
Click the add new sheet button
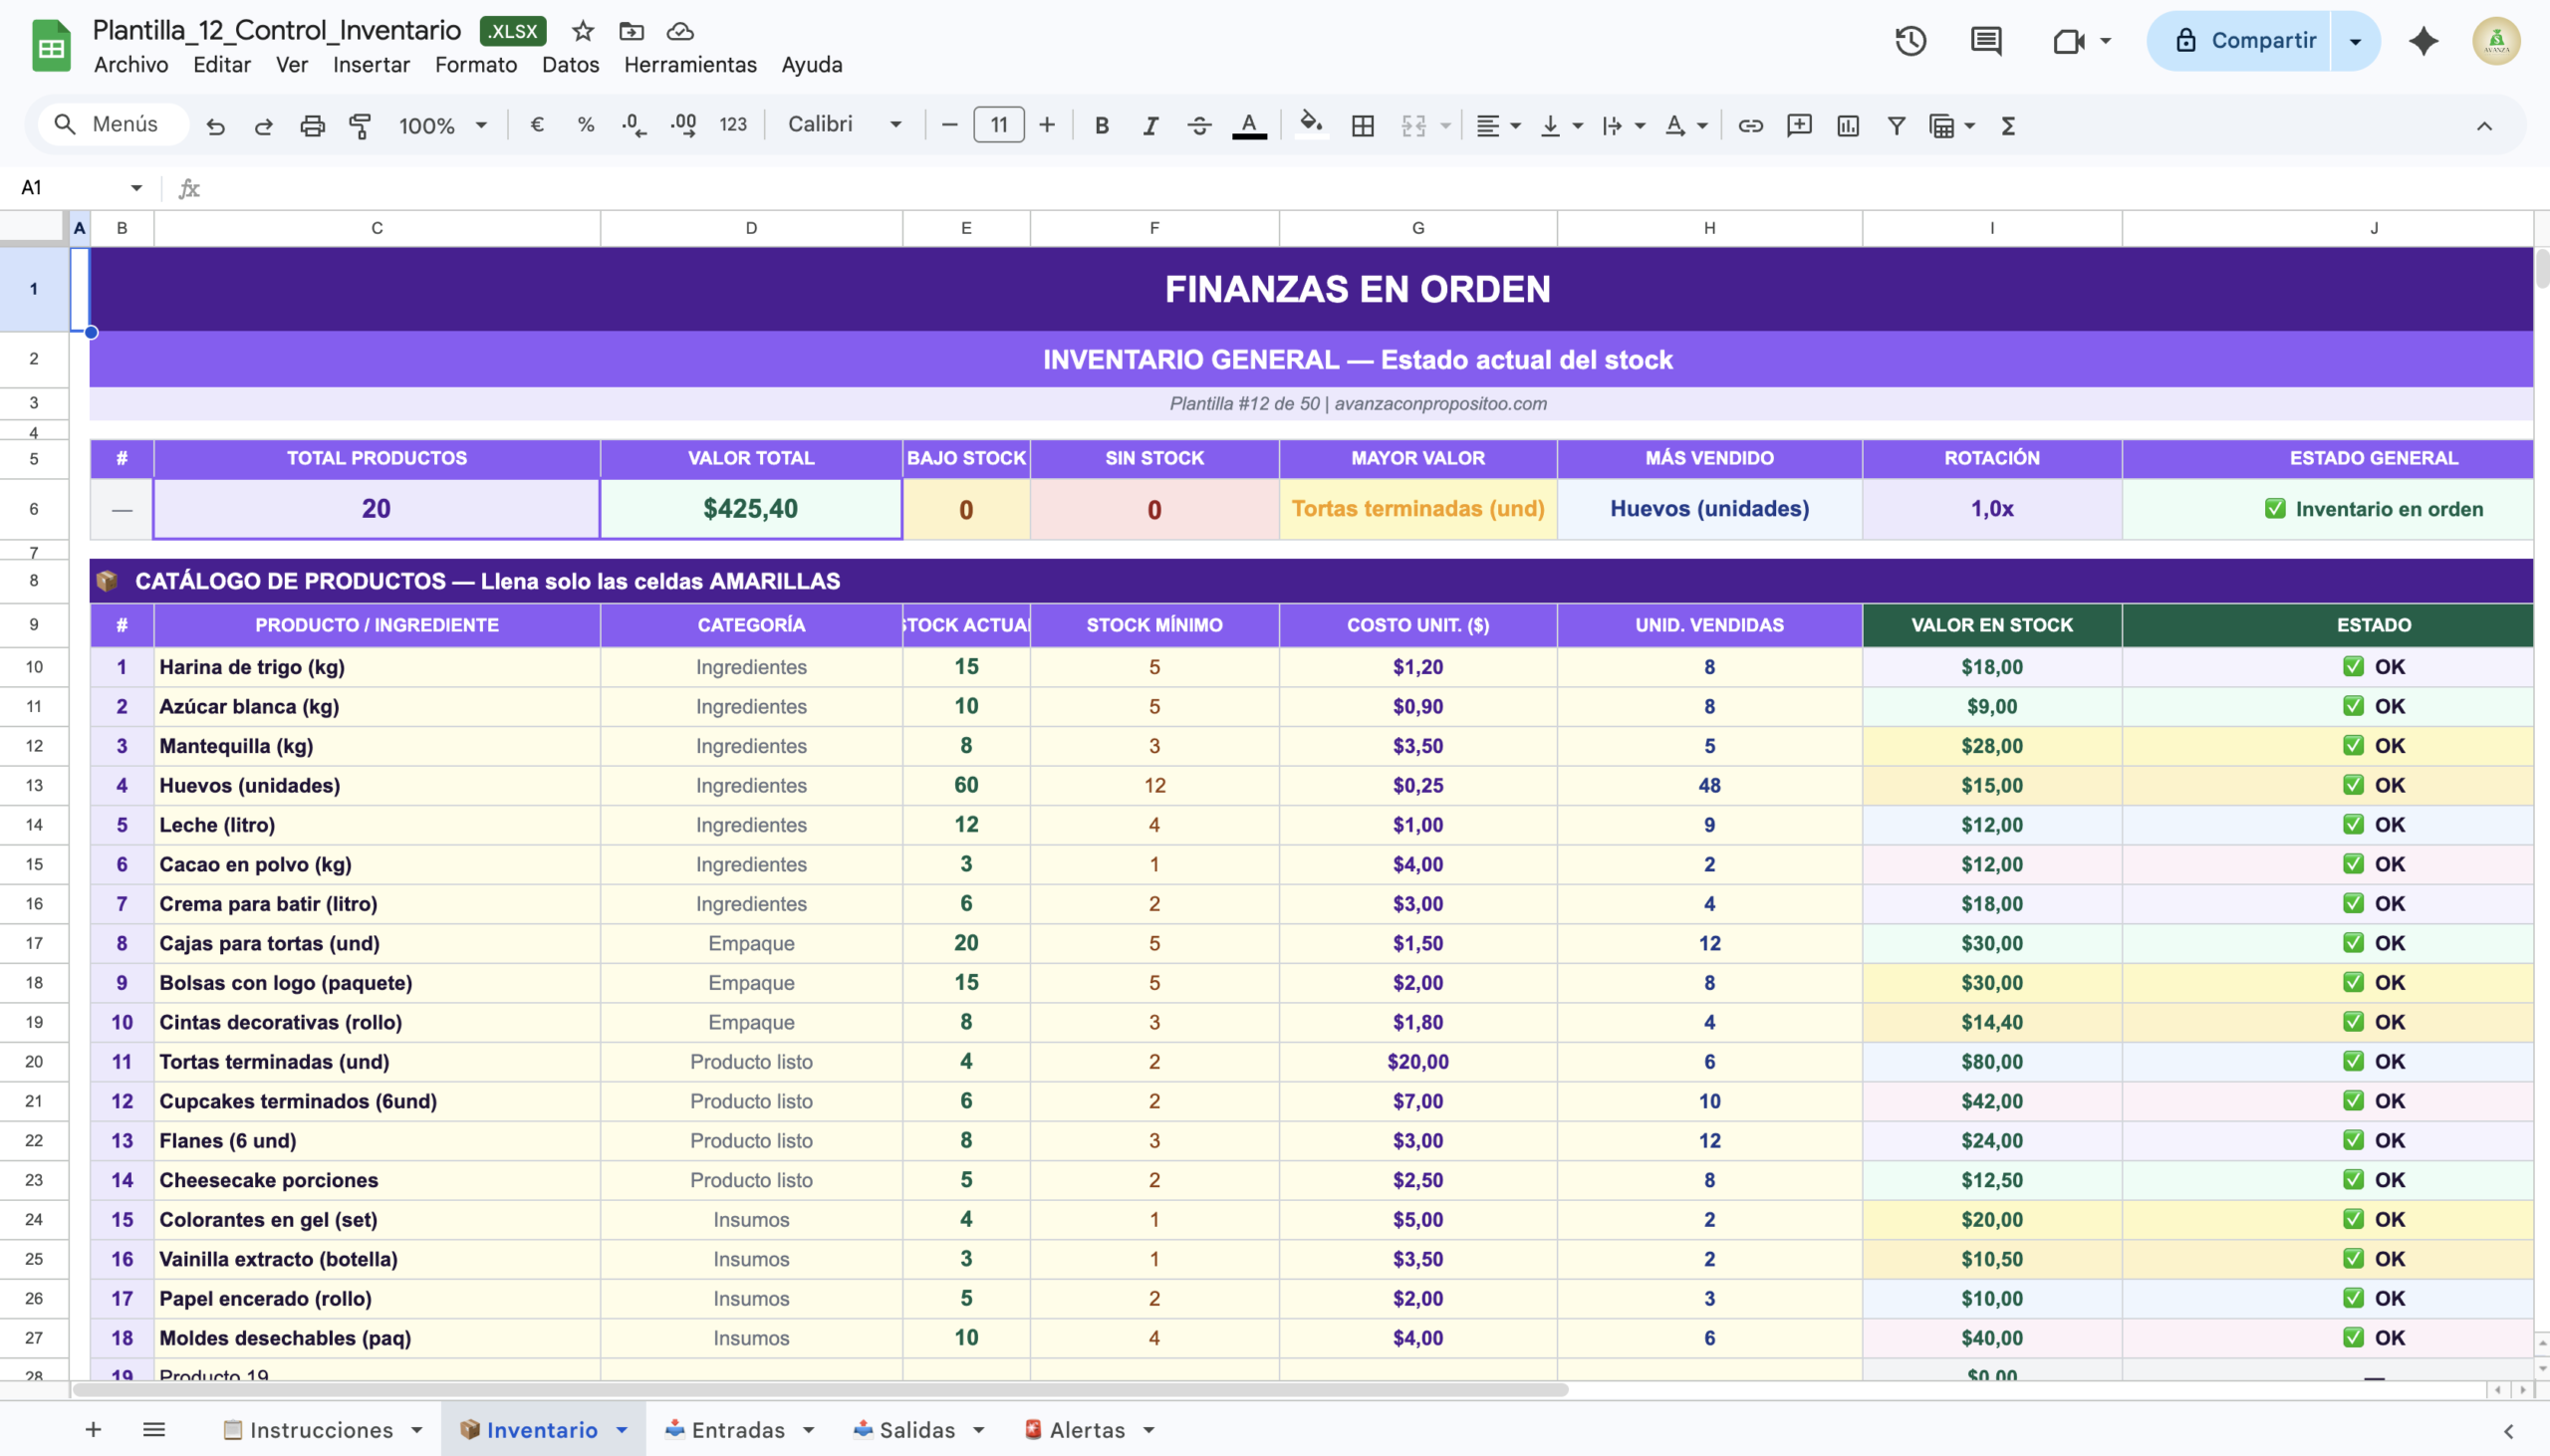[x=93, y=1430]
